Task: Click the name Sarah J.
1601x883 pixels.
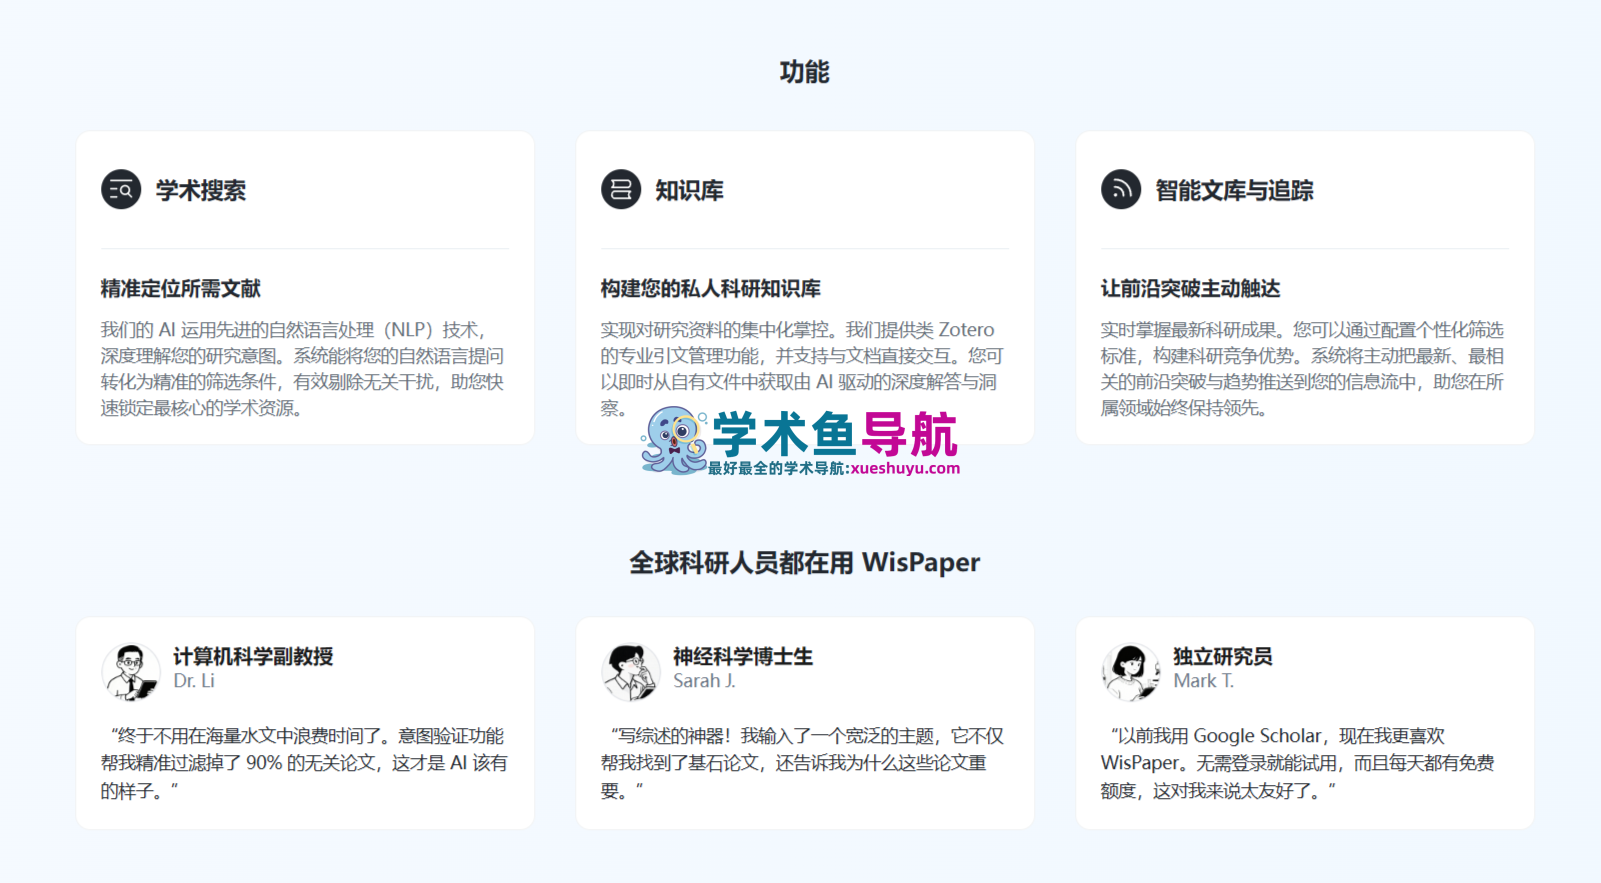Action: pyautogui.click(x=704, y=681)
